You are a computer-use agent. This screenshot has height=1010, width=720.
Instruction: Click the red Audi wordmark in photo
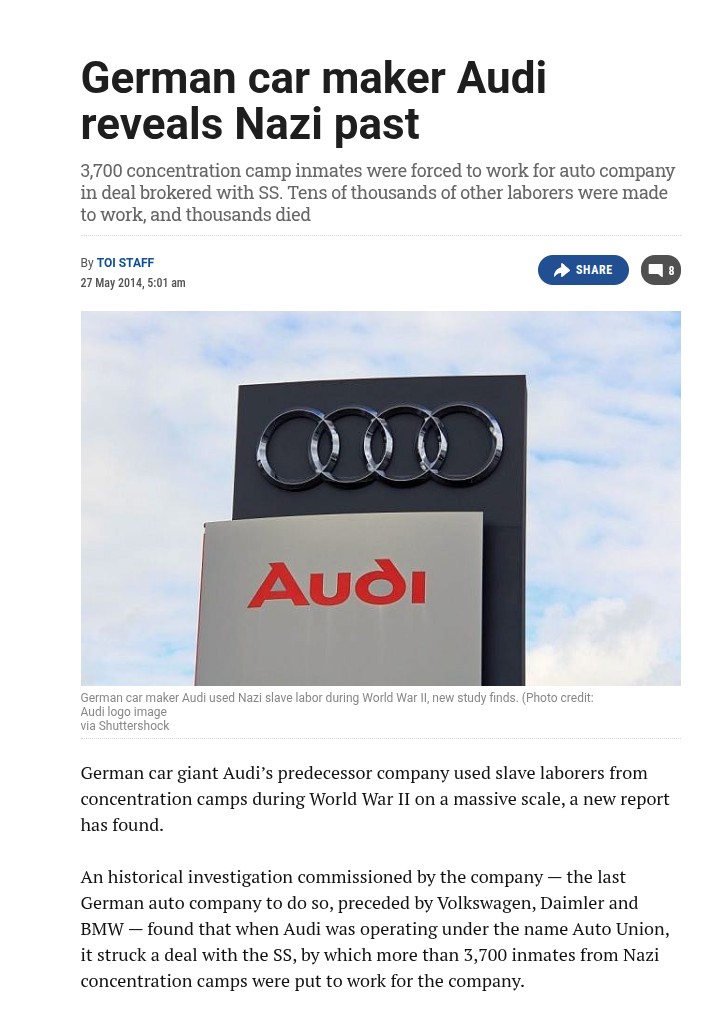click(x=337, y=584)
